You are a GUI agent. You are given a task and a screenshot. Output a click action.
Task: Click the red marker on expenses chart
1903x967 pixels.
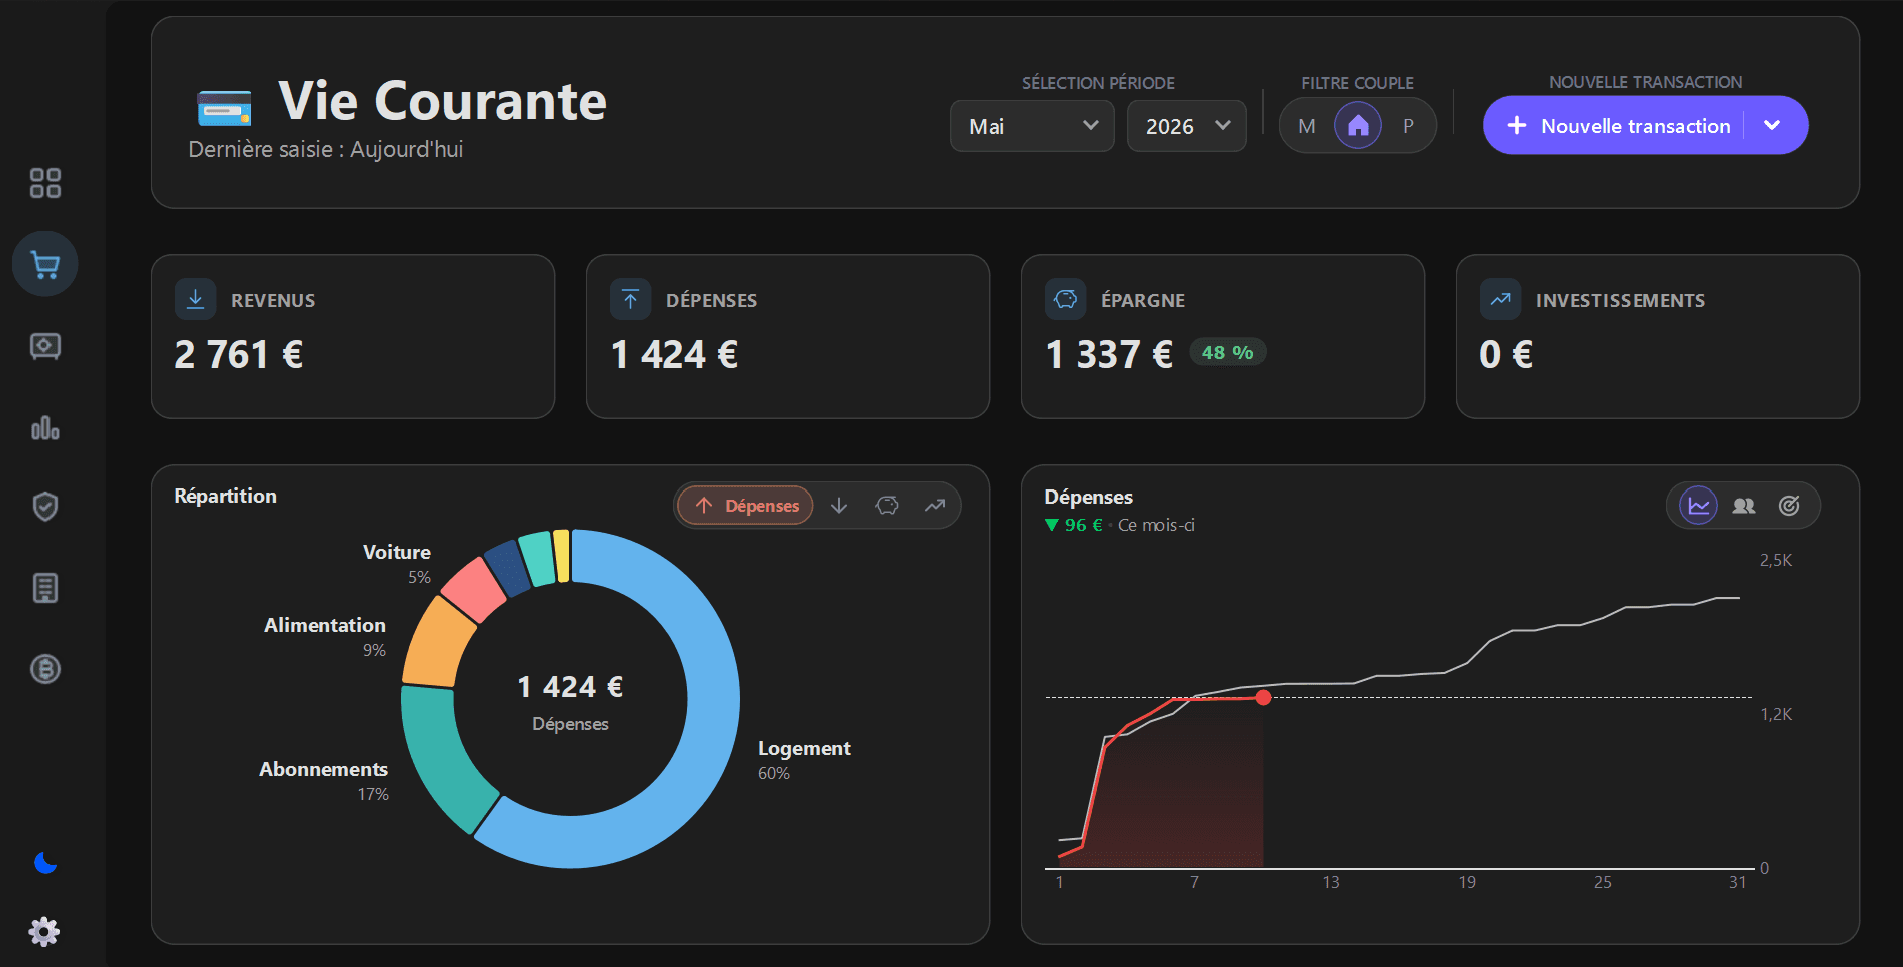pyautogui.click(x=1264, y=698)
